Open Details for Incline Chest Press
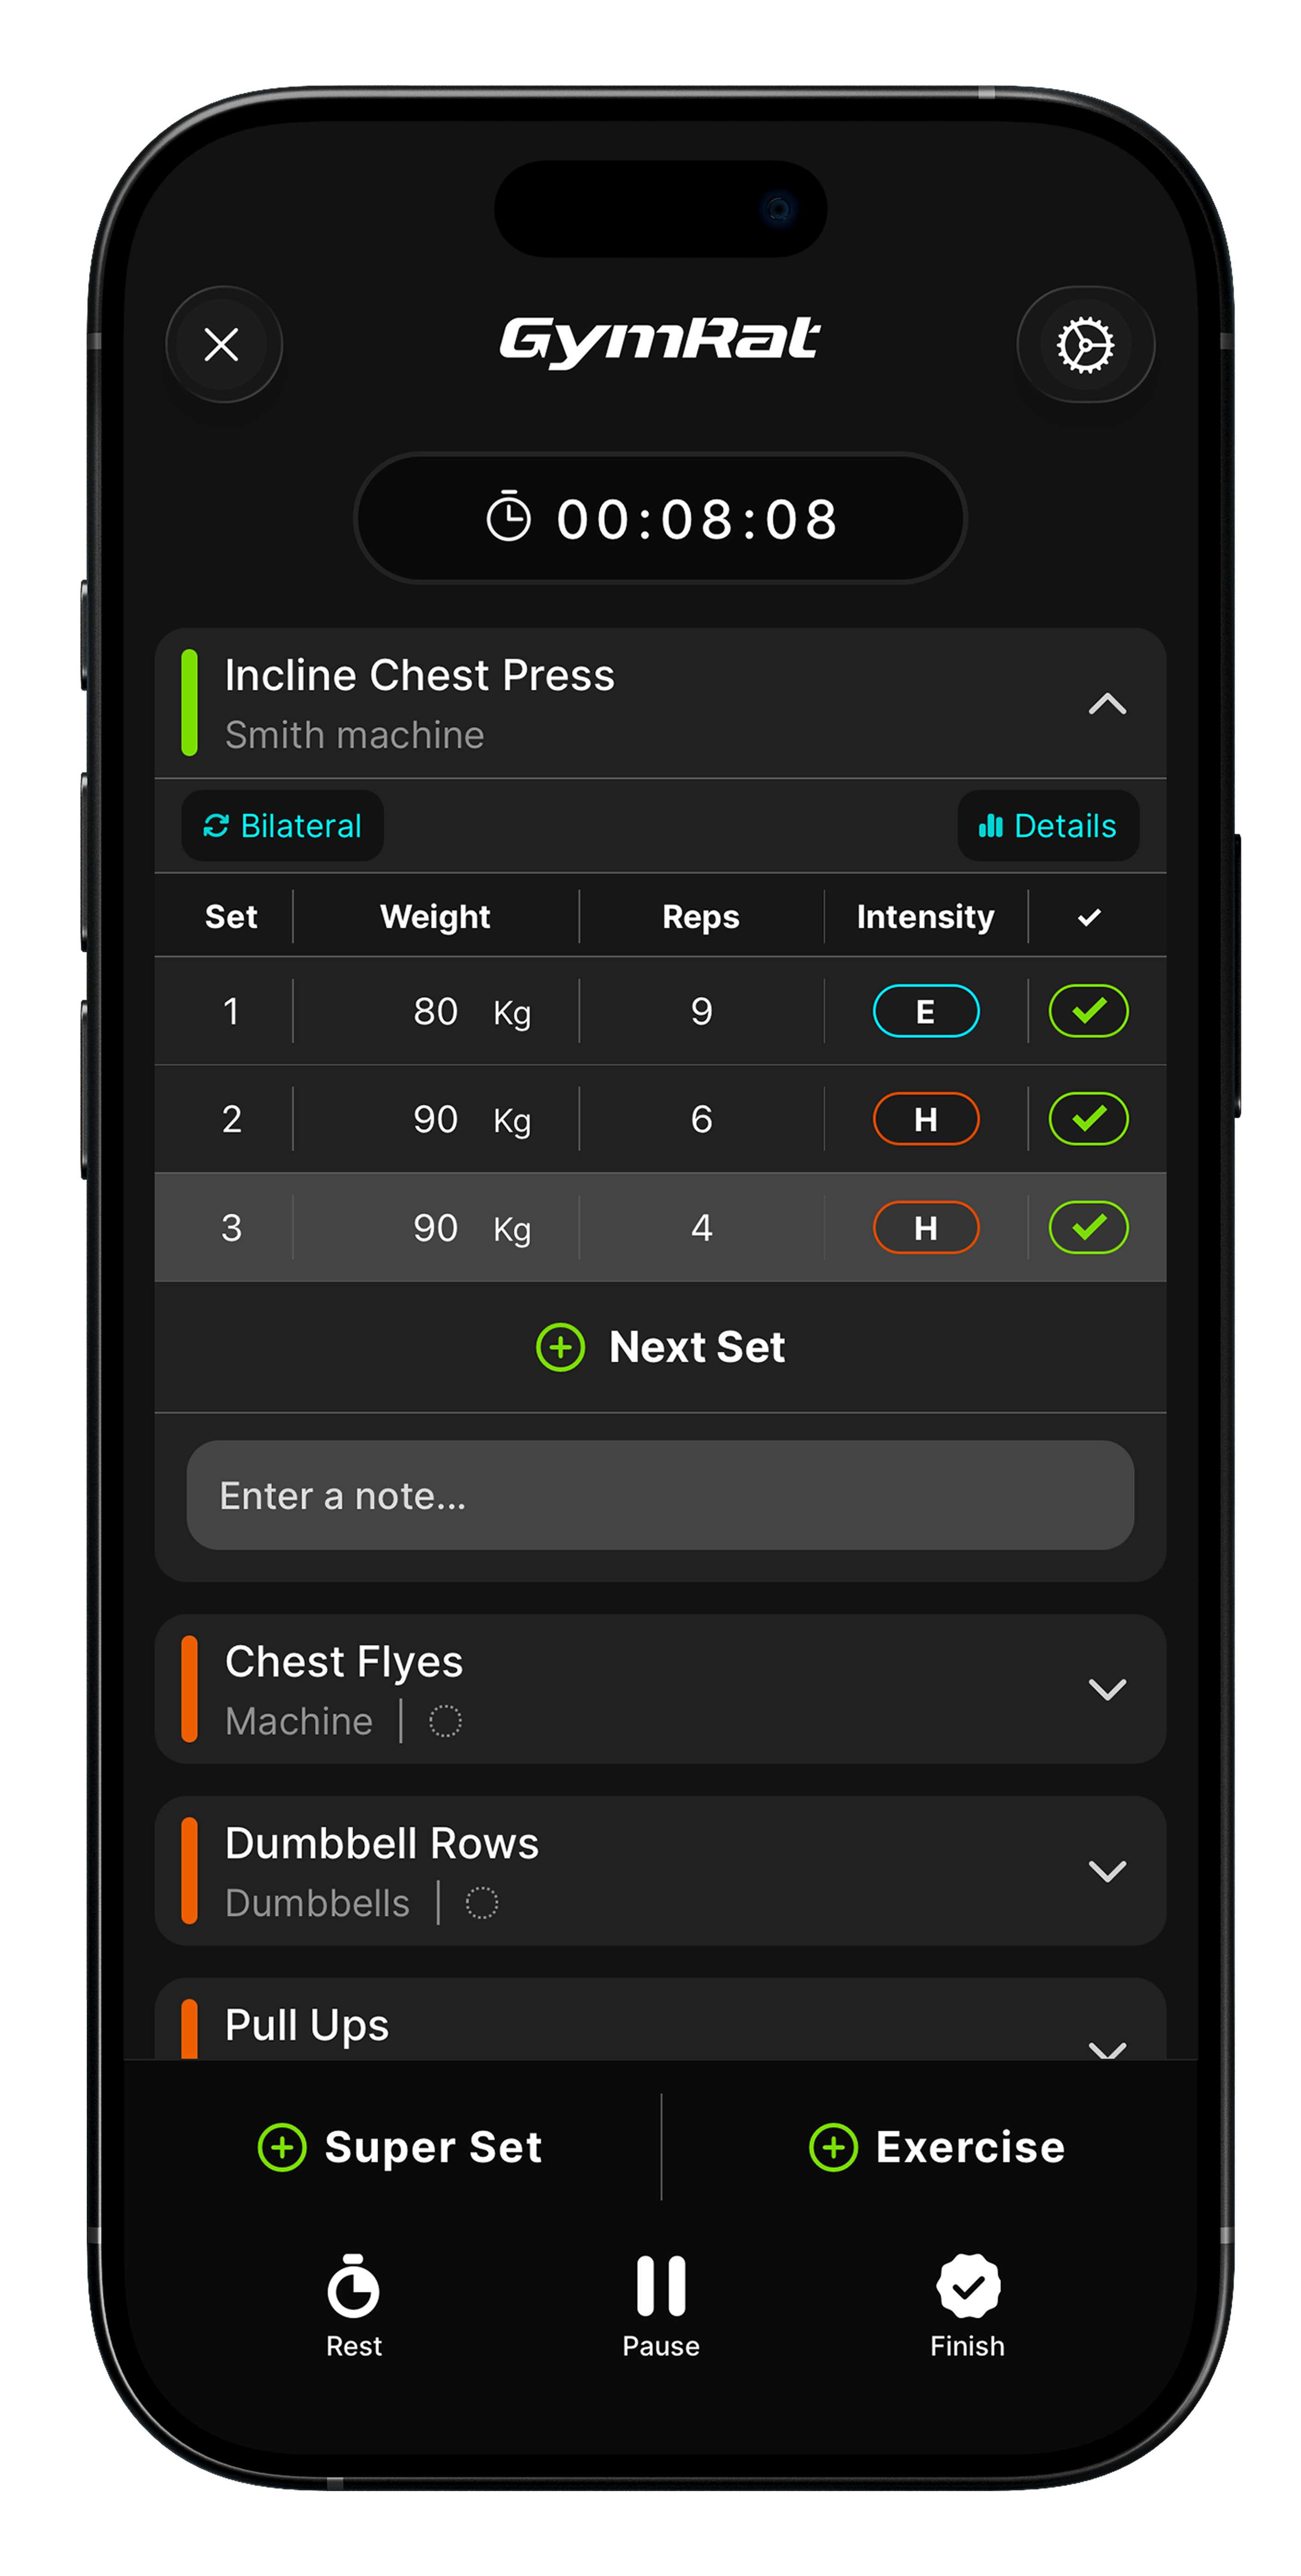1301x2576 pixels. (x=1047, y=825)
